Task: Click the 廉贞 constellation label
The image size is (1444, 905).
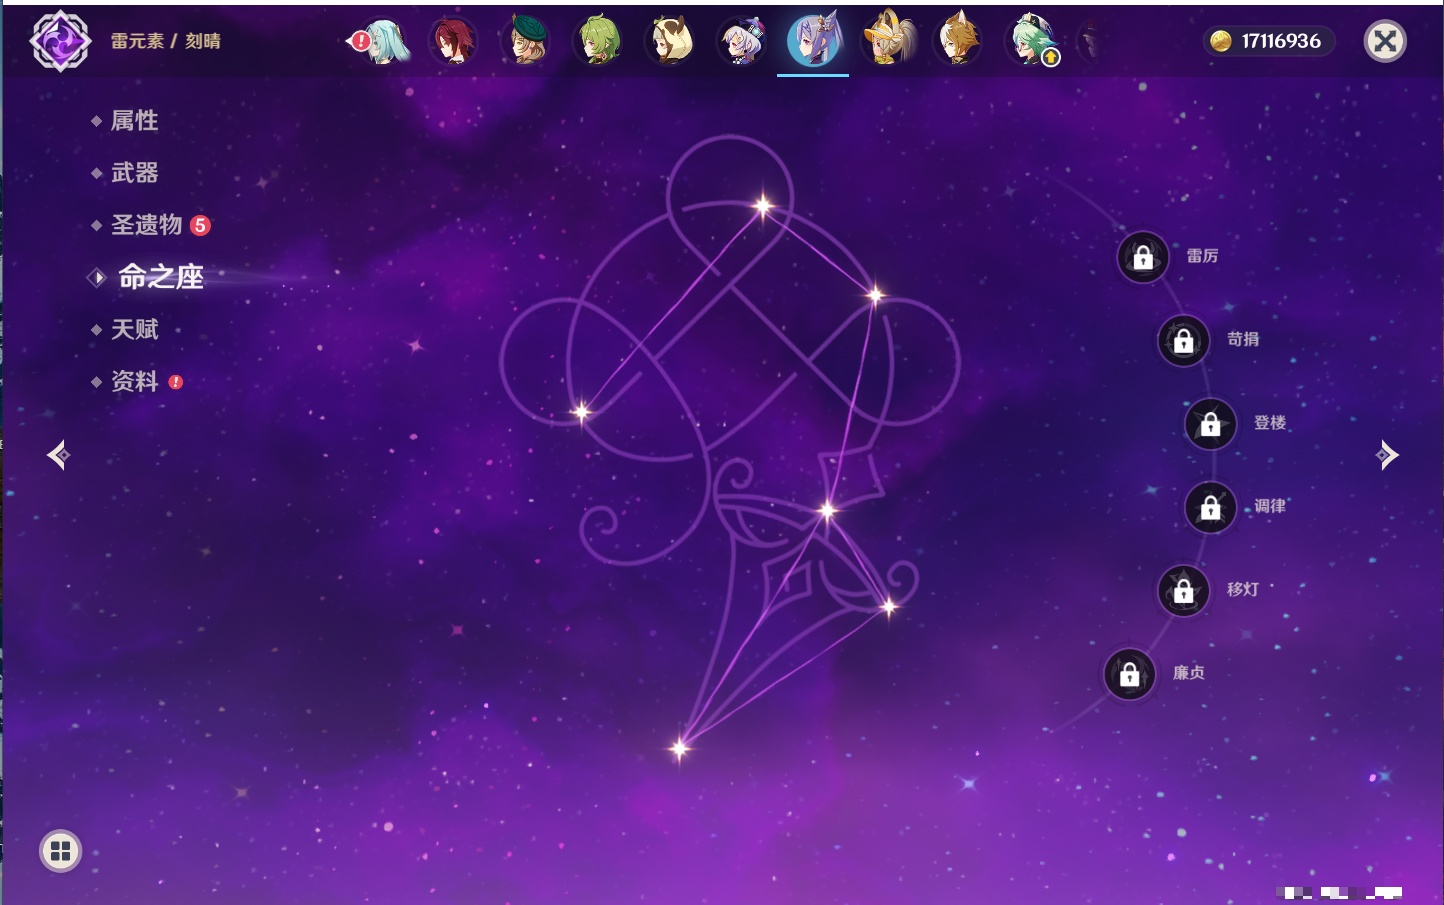Action: coord(1189,673)
